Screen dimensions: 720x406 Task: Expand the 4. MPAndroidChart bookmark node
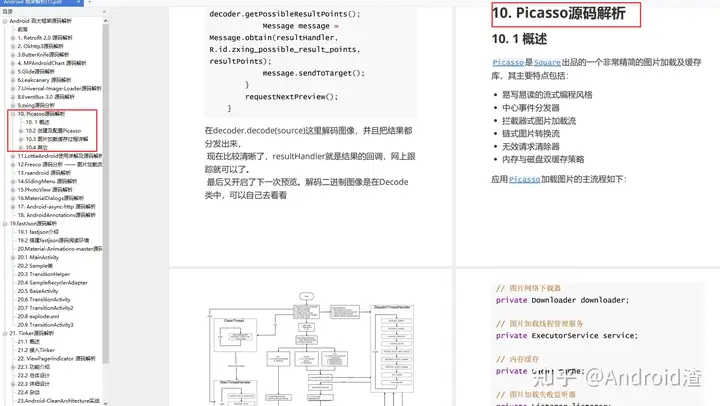[13, 63]
